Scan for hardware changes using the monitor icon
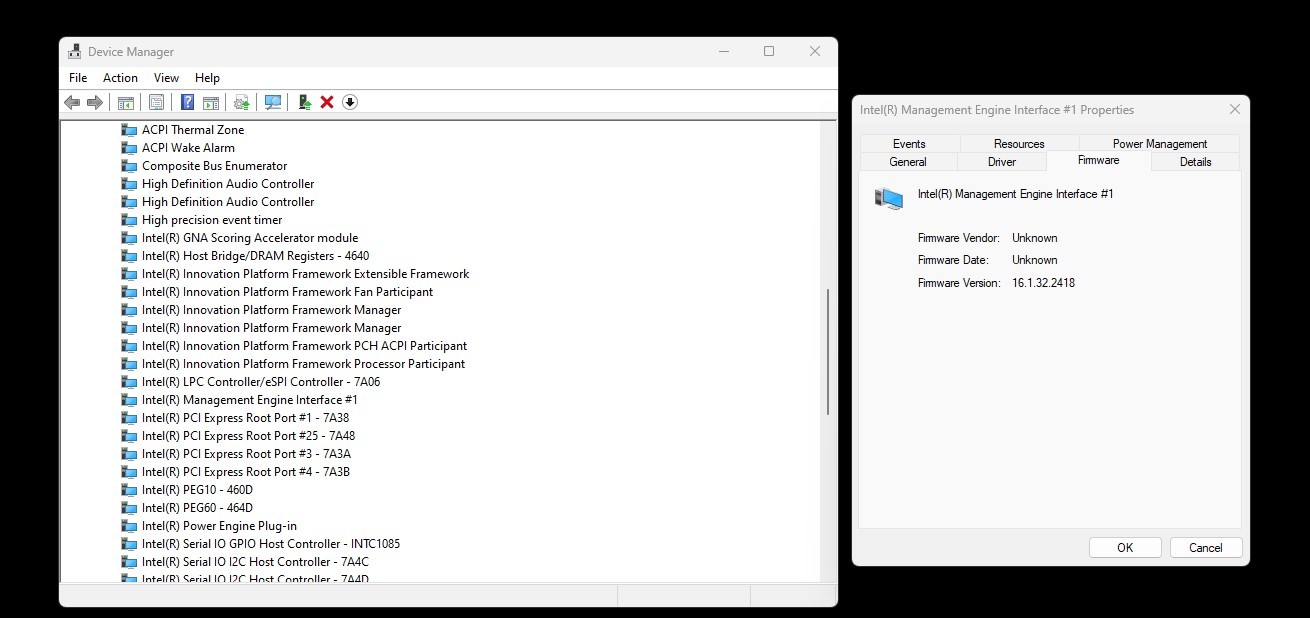Image resolution: width=1310 pixels, height=618 pixels. (272, 102)
